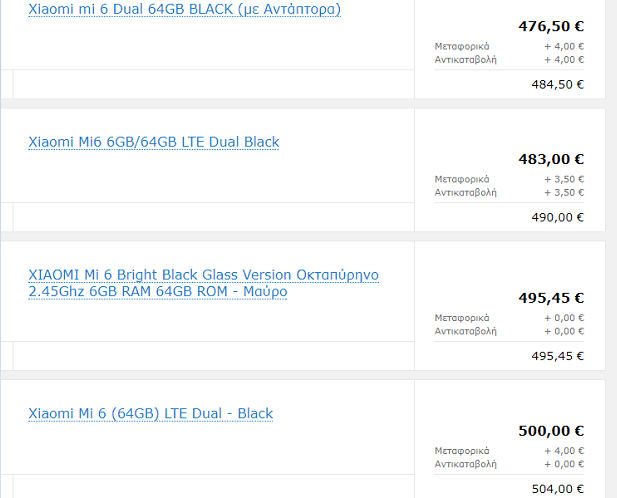Select the 504,00 € total amount

click(x=557, y=489)
